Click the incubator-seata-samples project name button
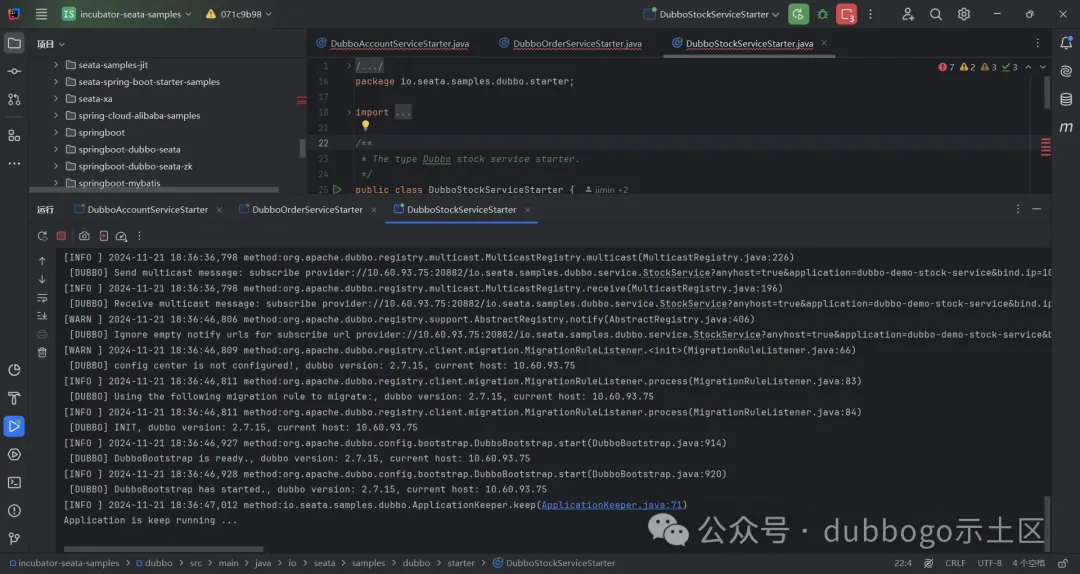Image resolution: width=1080 pixels, height=574 pixels. 126,14
